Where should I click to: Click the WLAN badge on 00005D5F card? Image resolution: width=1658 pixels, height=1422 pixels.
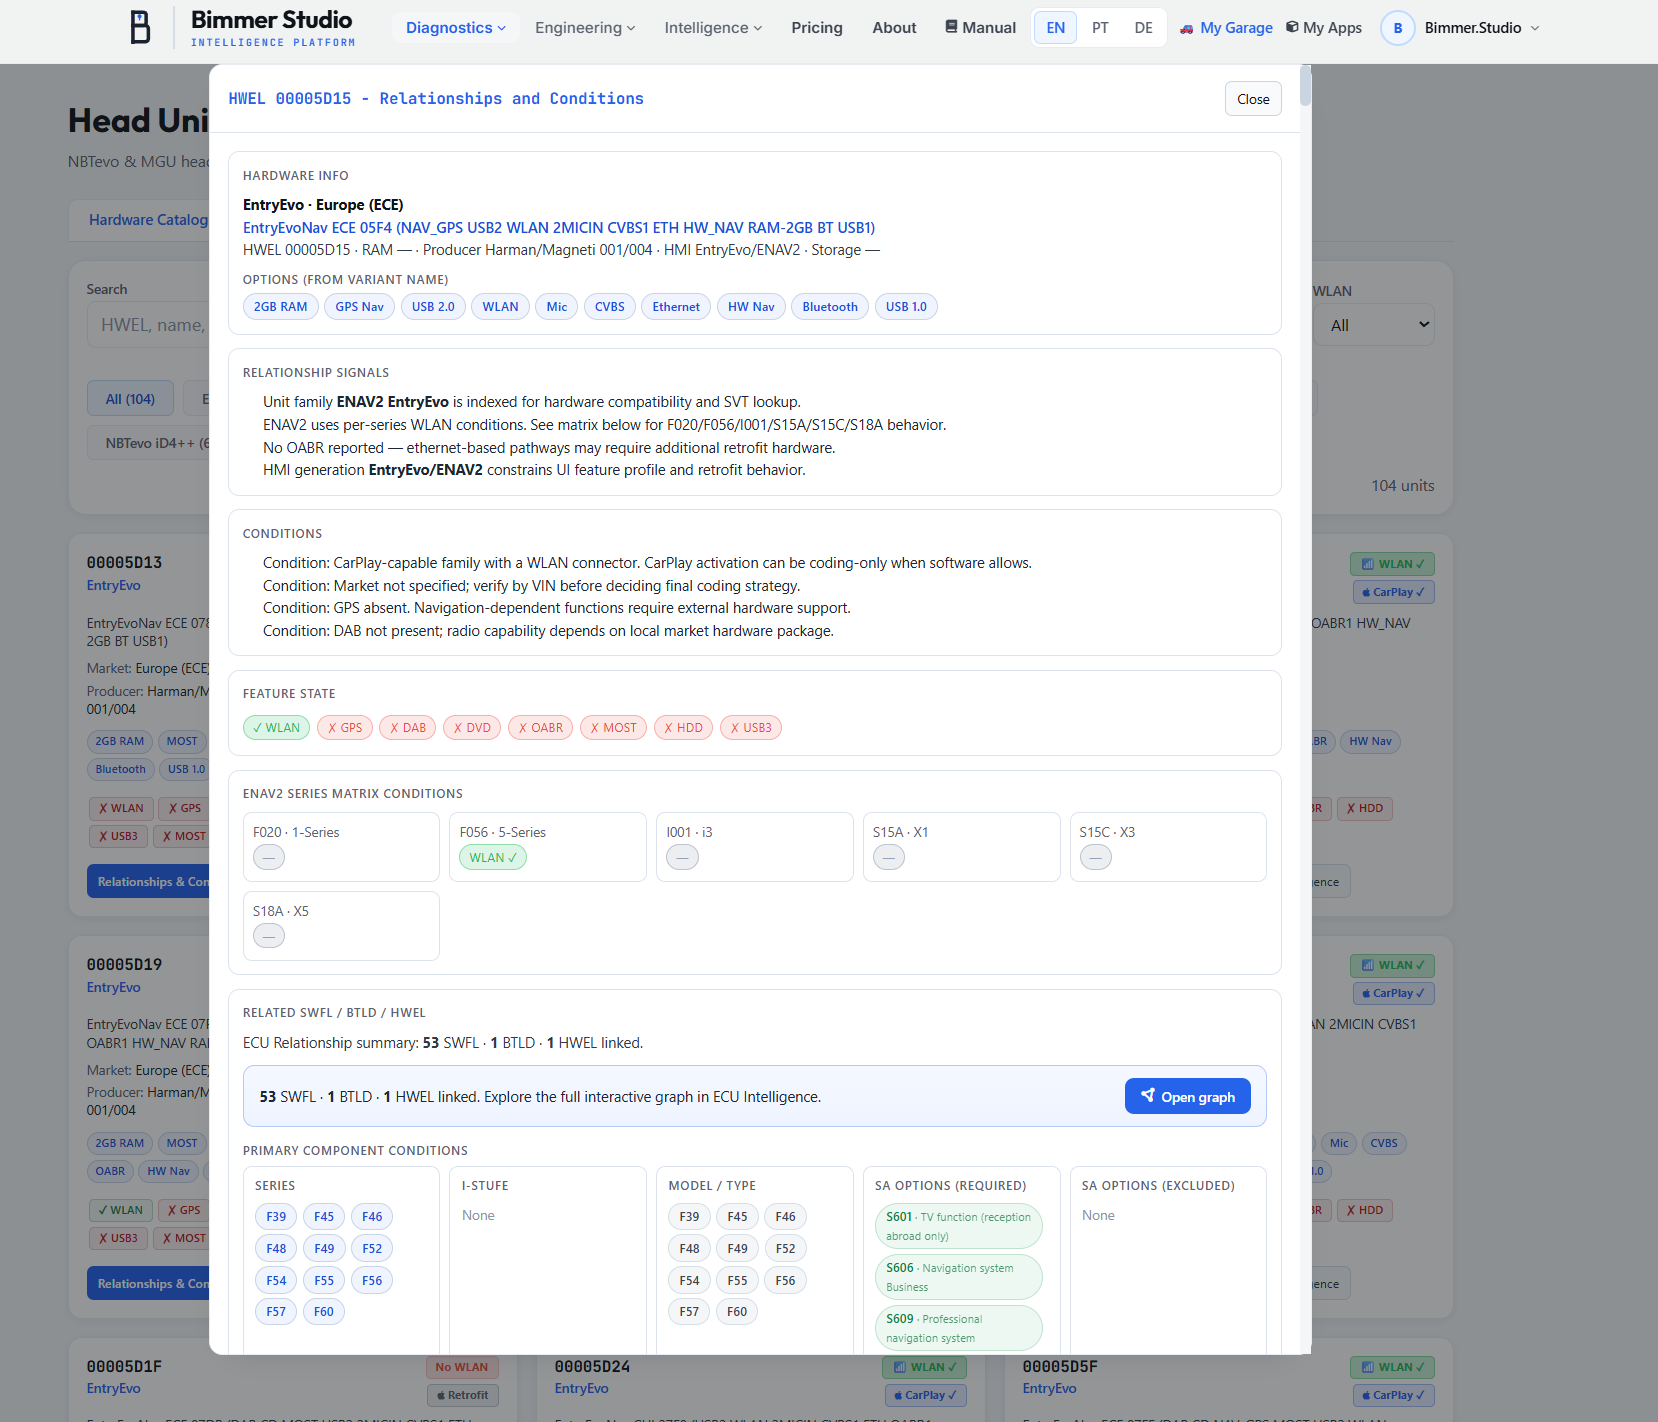pos(1392,1367)
